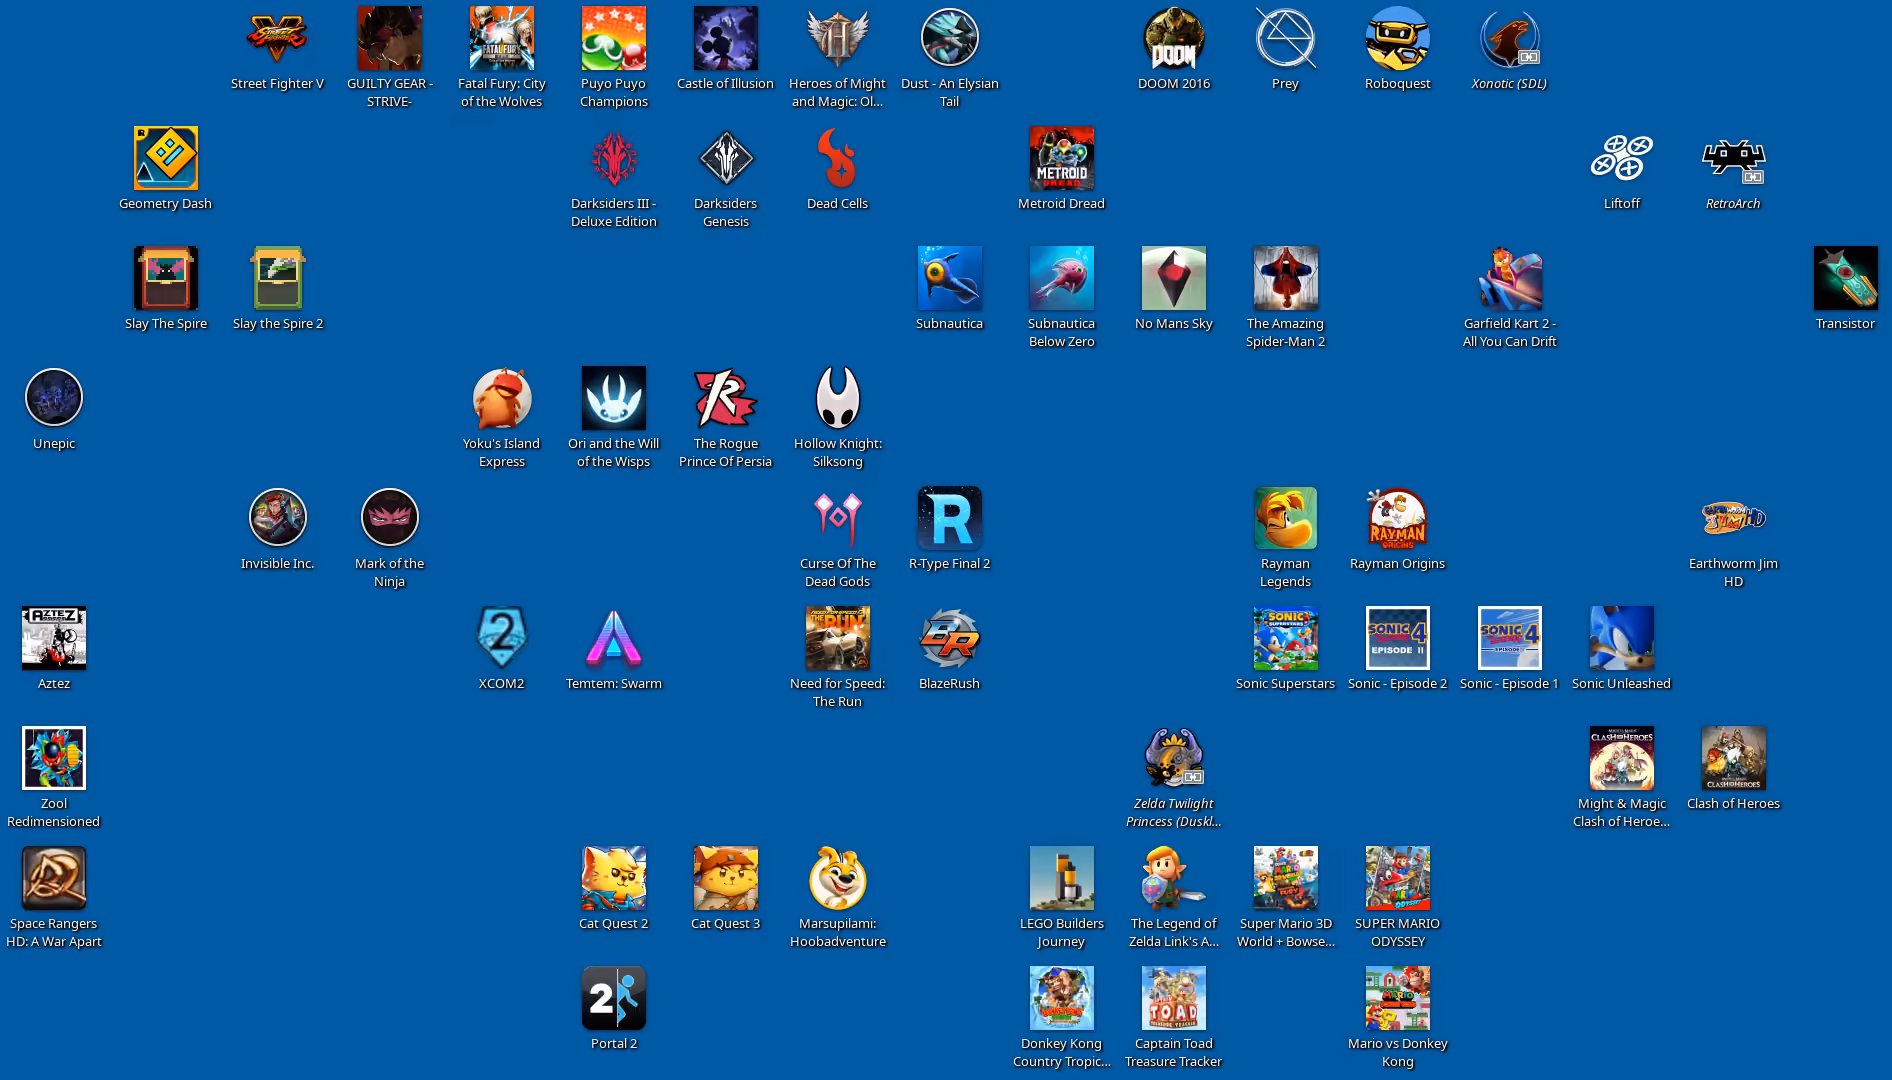Open the Street Fighter V icon
The image size is (1892, 1080).
[277, 38]
